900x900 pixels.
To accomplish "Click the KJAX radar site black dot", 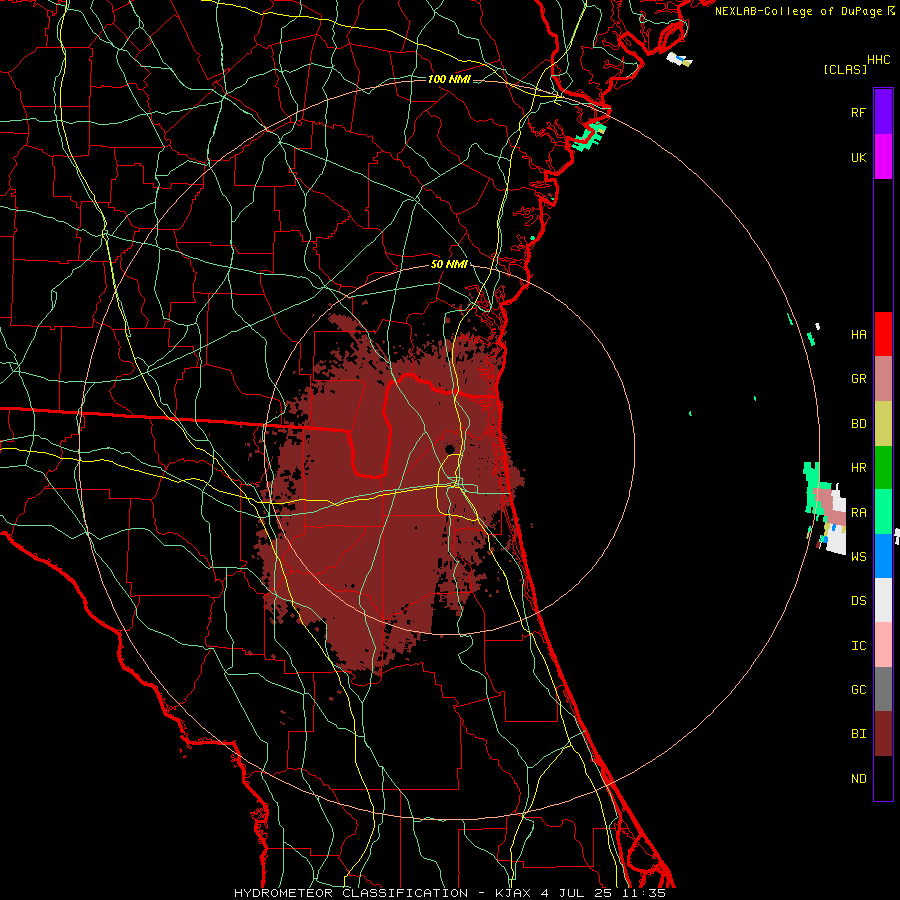I will click(449, 448).
